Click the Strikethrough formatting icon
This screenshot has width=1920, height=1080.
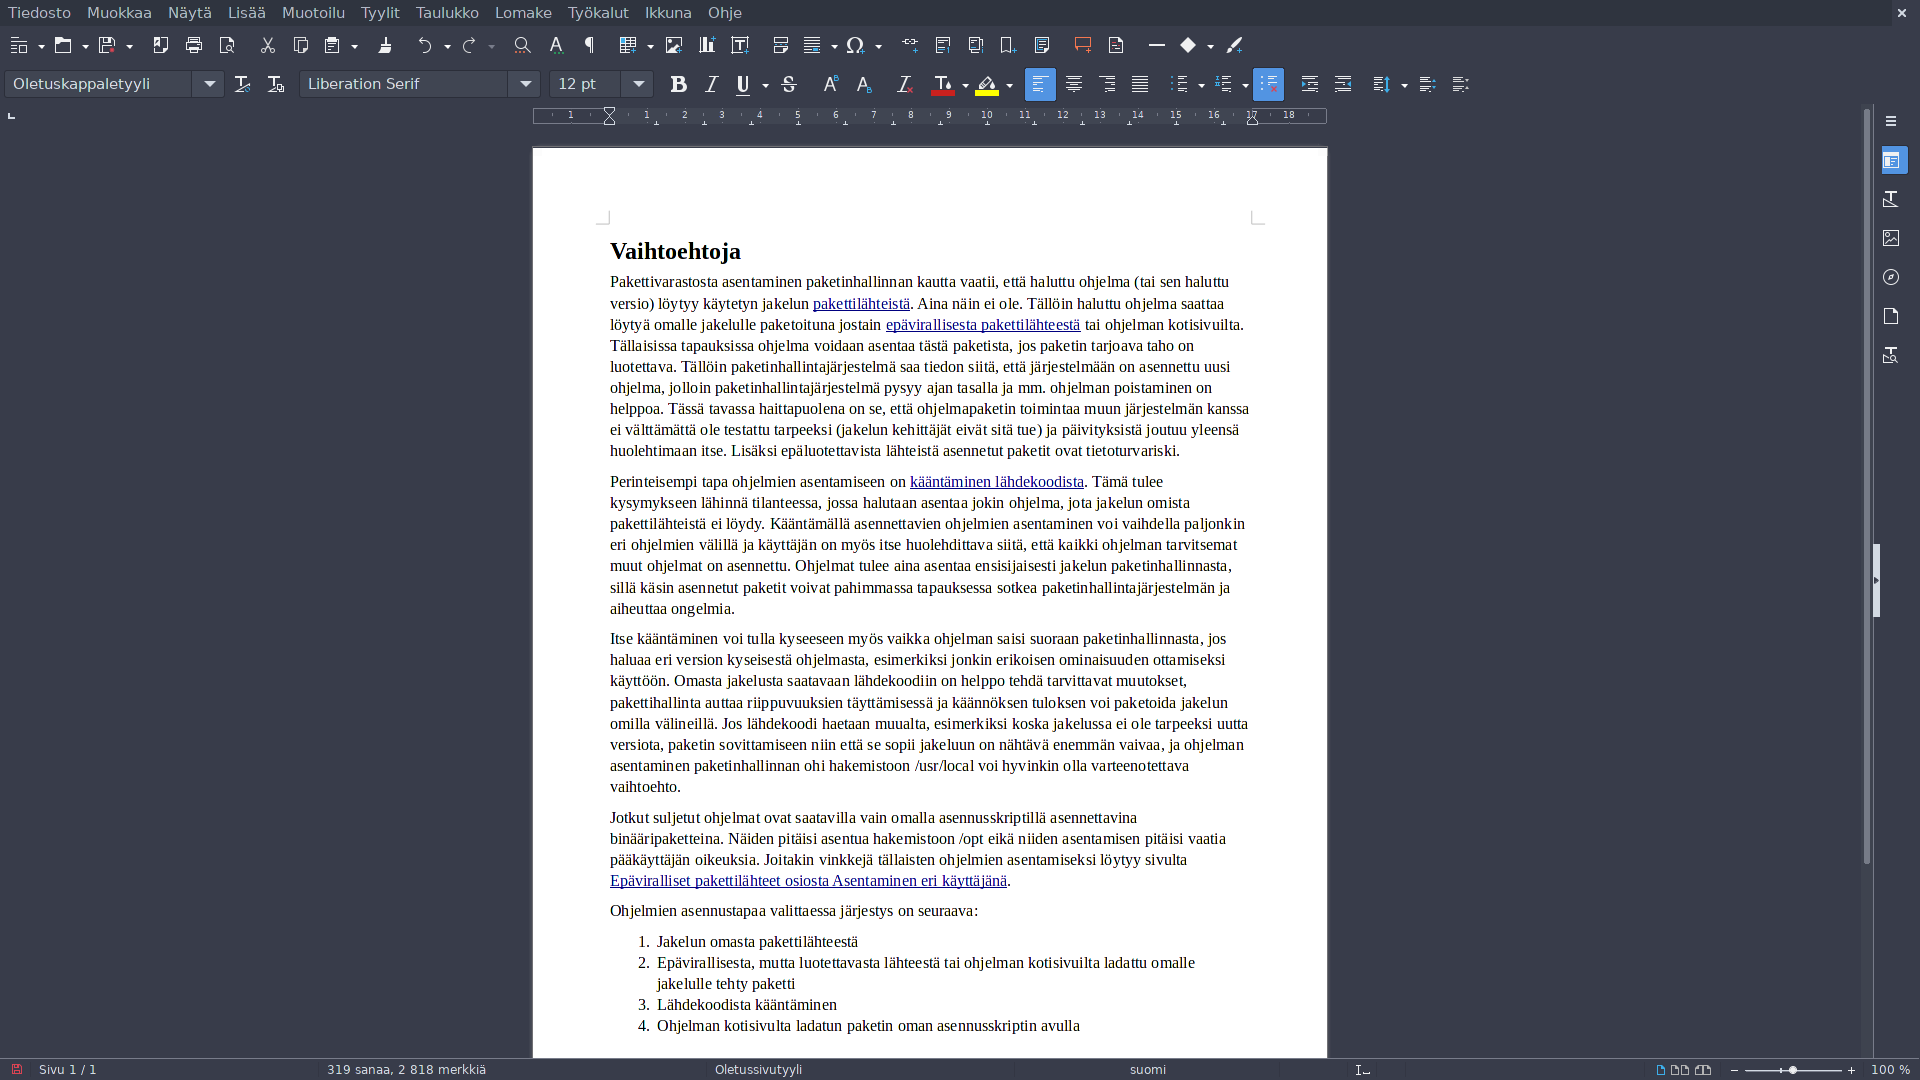(789, 84)
